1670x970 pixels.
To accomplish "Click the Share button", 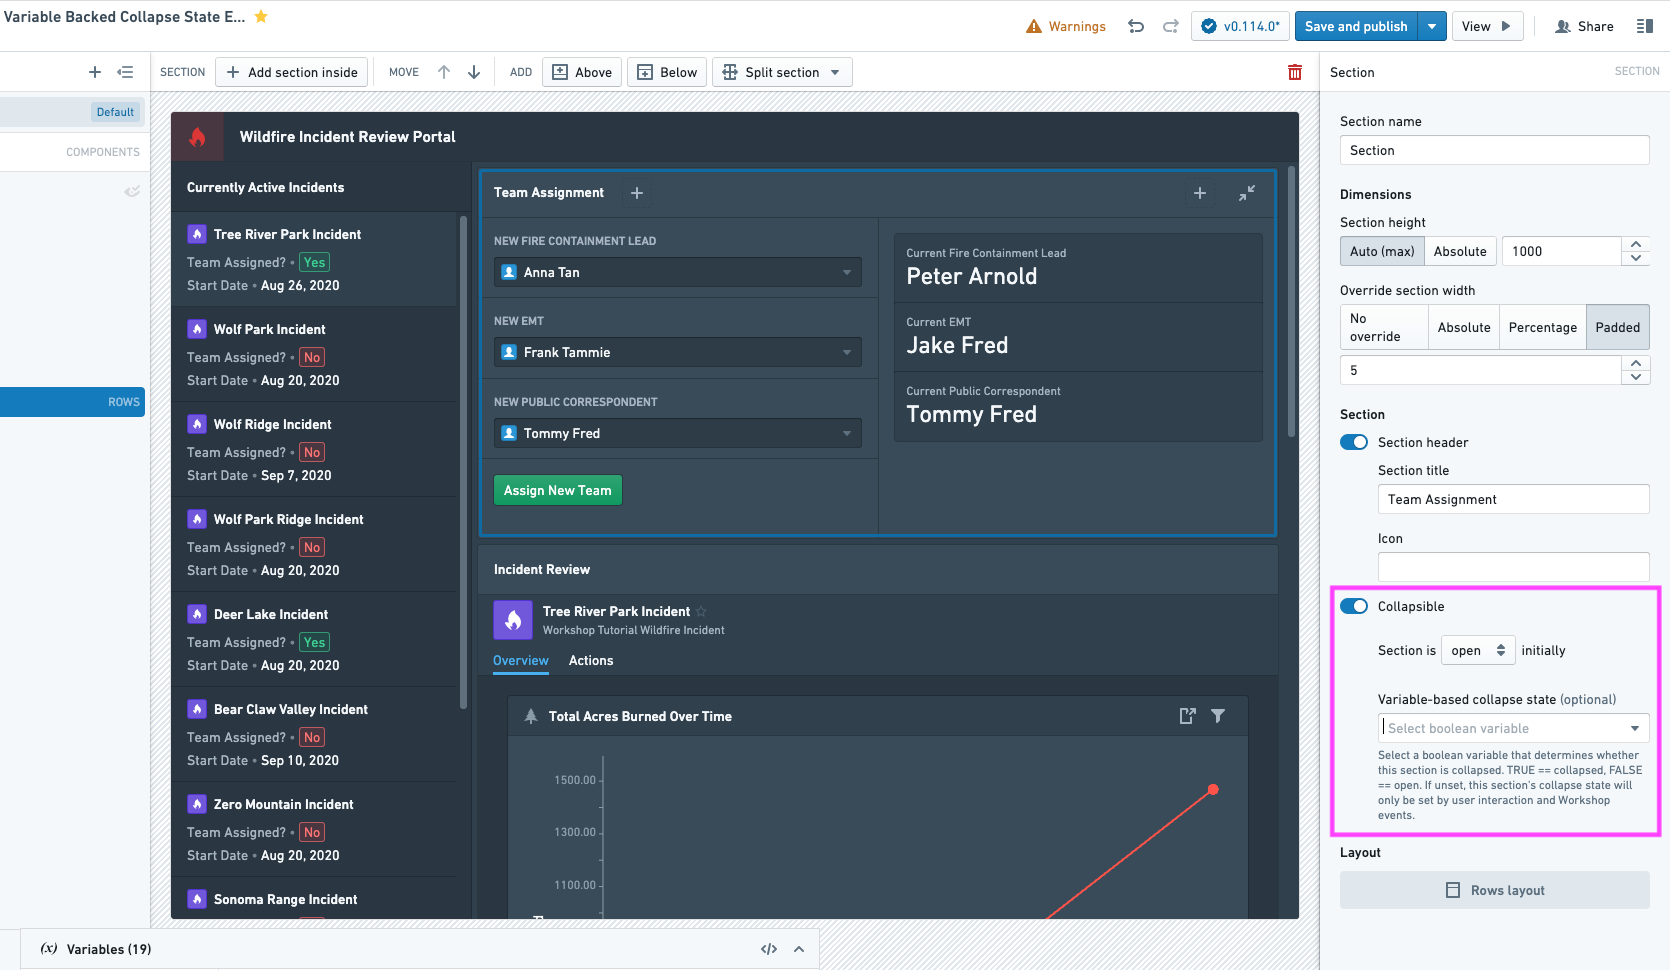I will [x=1584, y=26].
